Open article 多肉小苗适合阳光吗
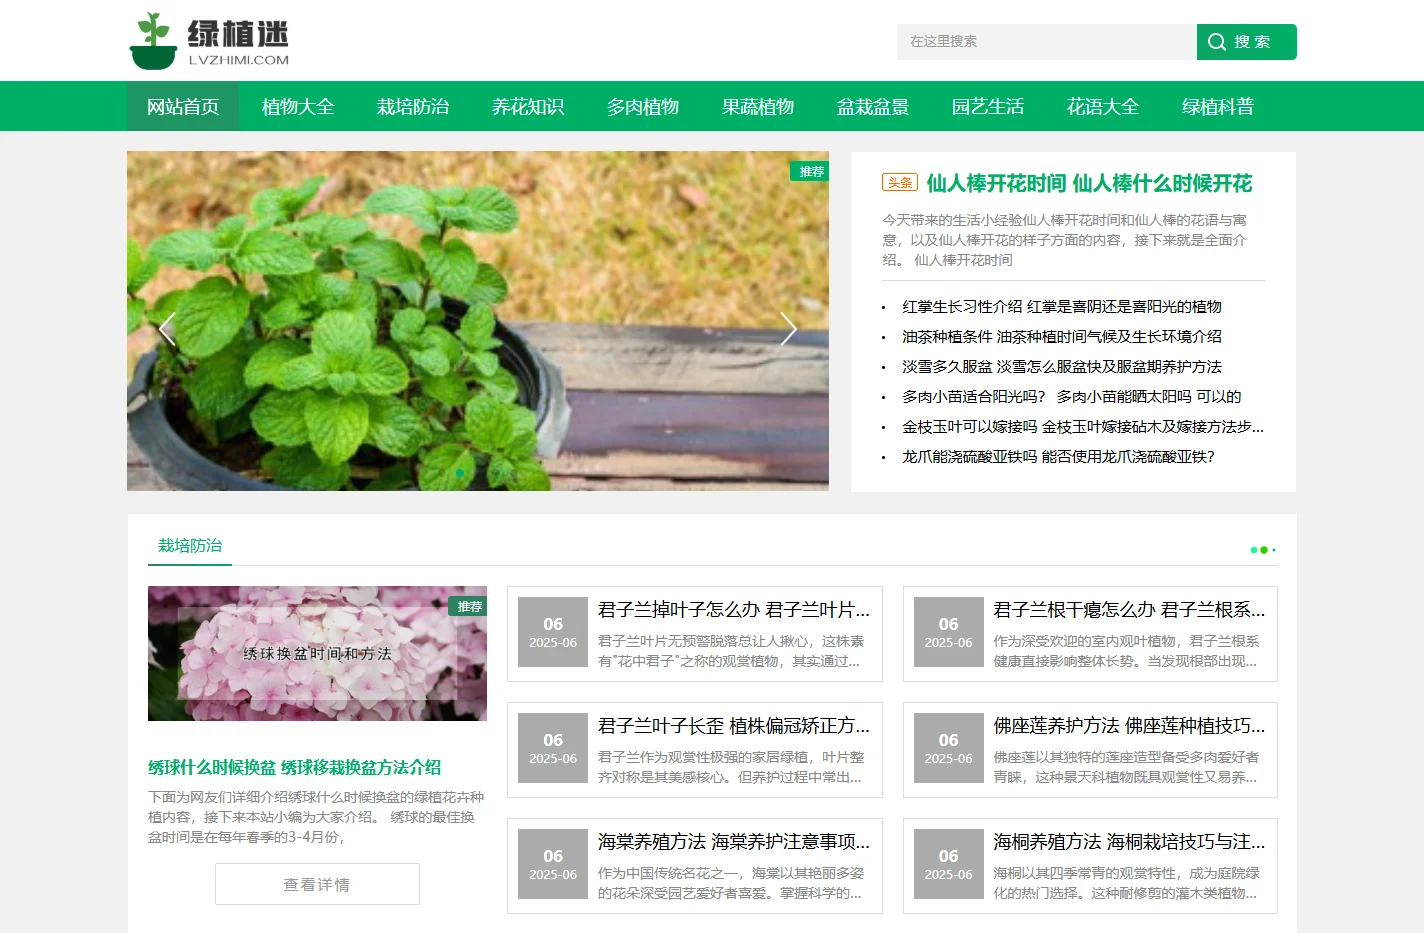 [1071, 397]
